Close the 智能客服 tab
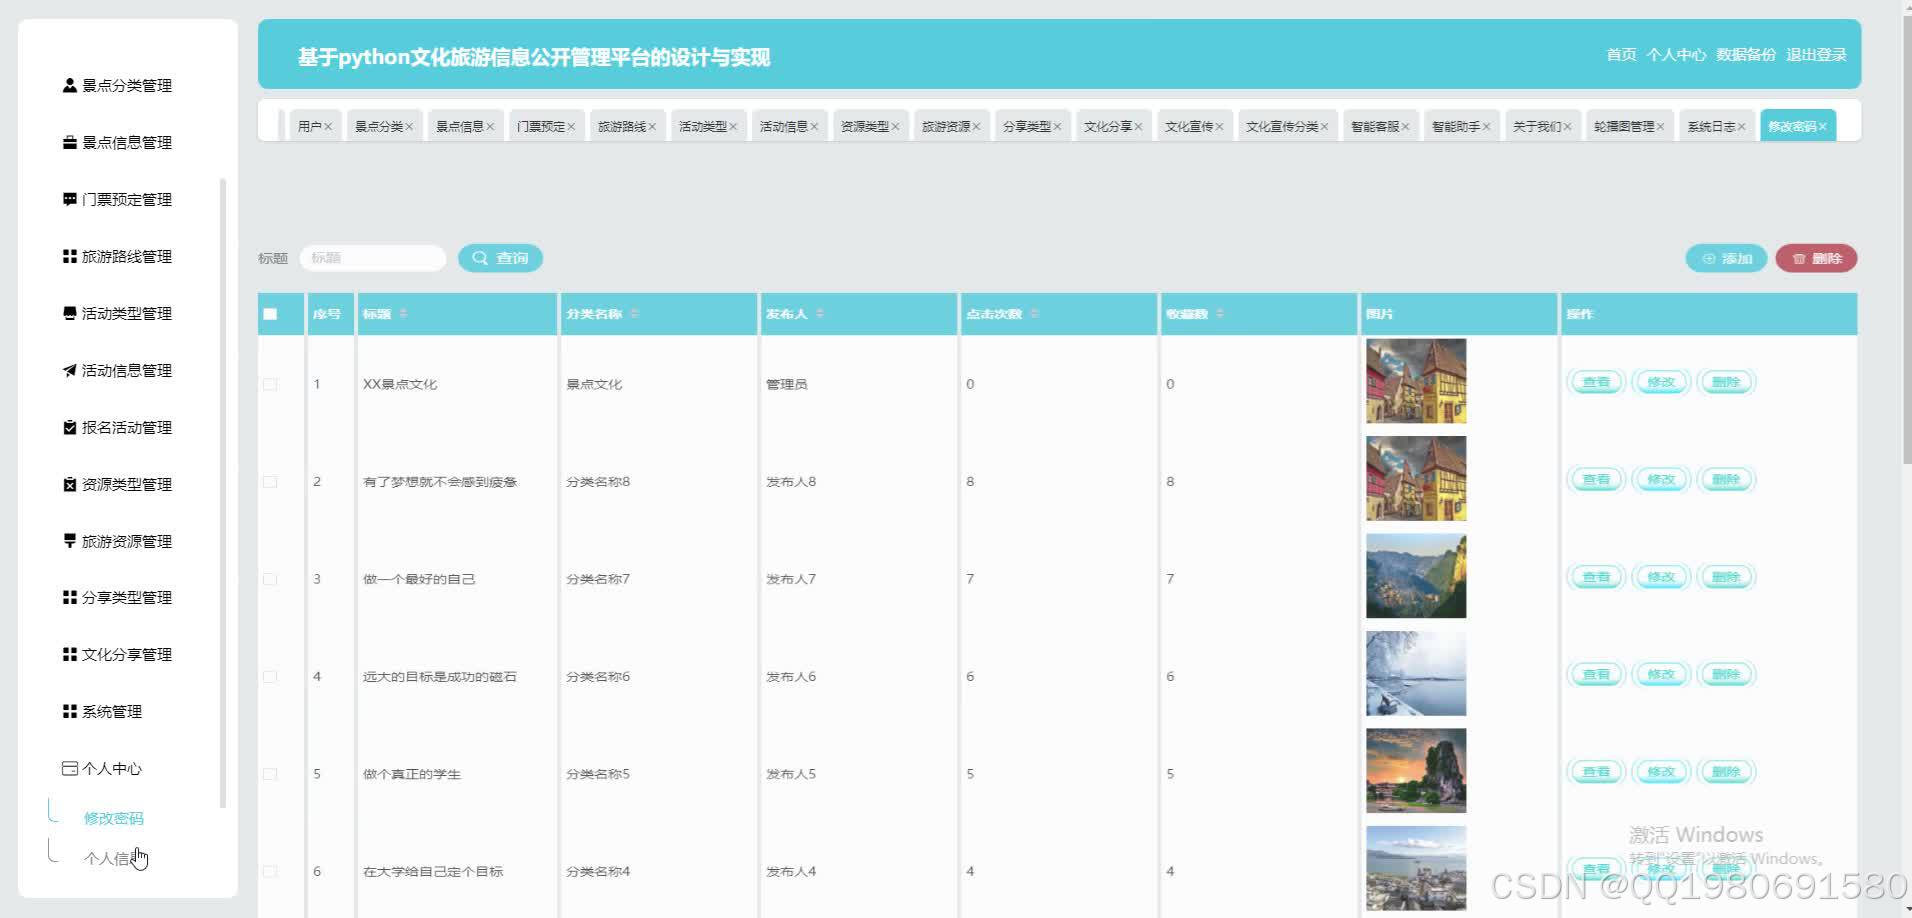1912x918 pixels. [1405, 127]
